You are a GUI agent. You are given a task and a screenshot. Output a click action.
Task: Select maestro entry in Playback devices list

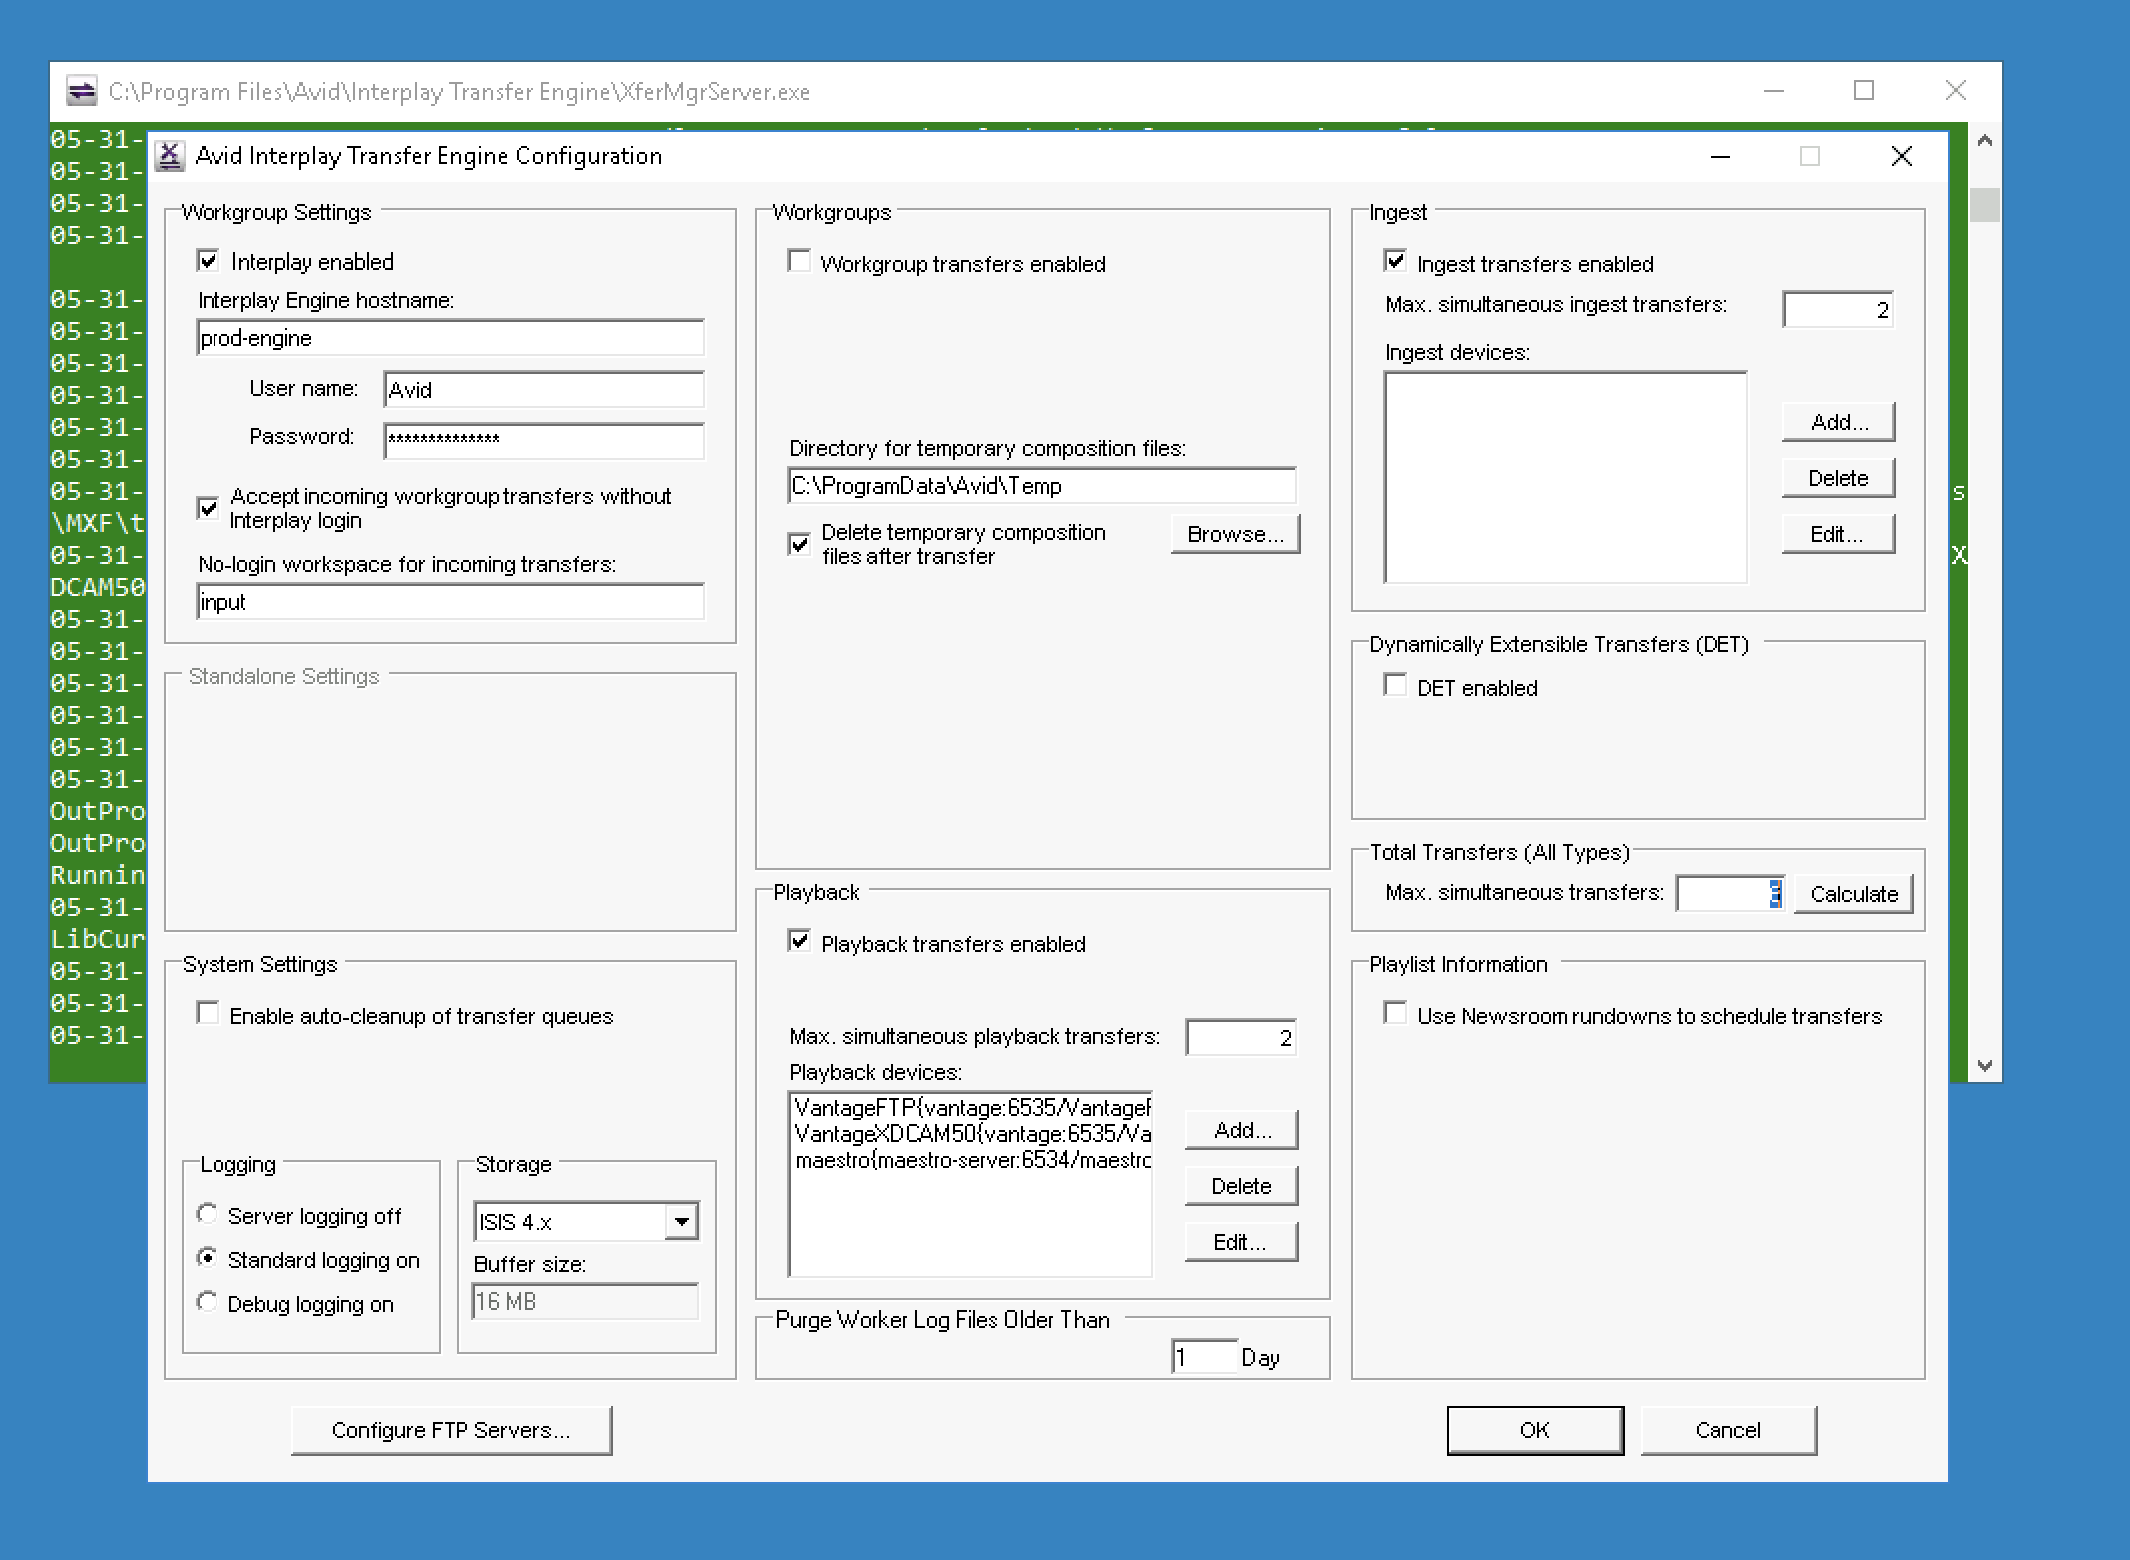tap(970, 1161)
